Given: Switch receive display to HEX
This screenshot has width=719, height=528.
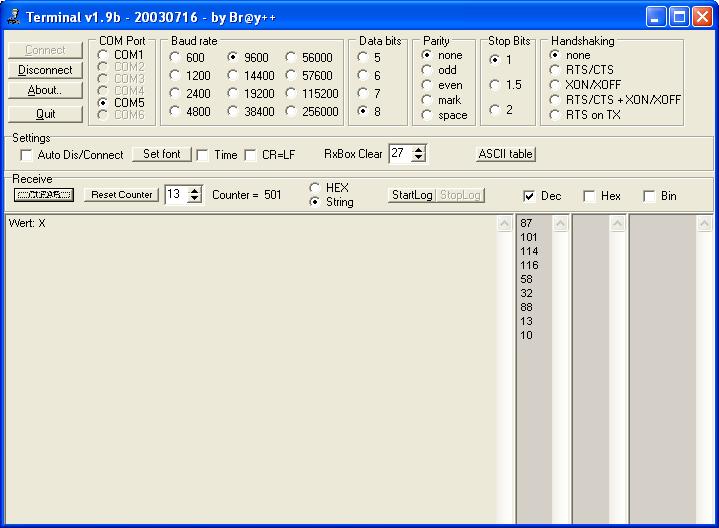Looking at the screenshot, I should point(316,188).
